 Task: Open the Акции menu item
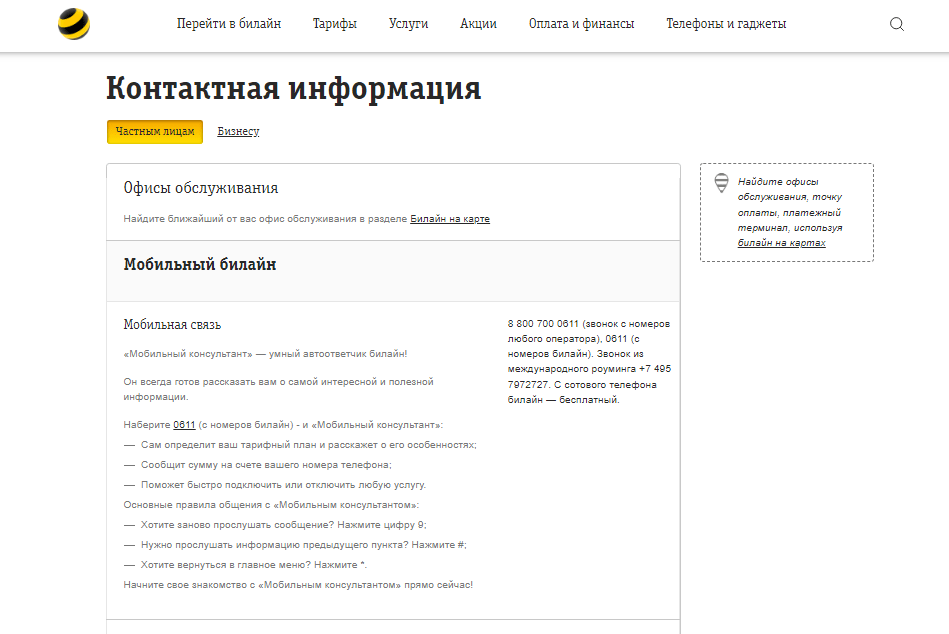(x=478, y=23)
